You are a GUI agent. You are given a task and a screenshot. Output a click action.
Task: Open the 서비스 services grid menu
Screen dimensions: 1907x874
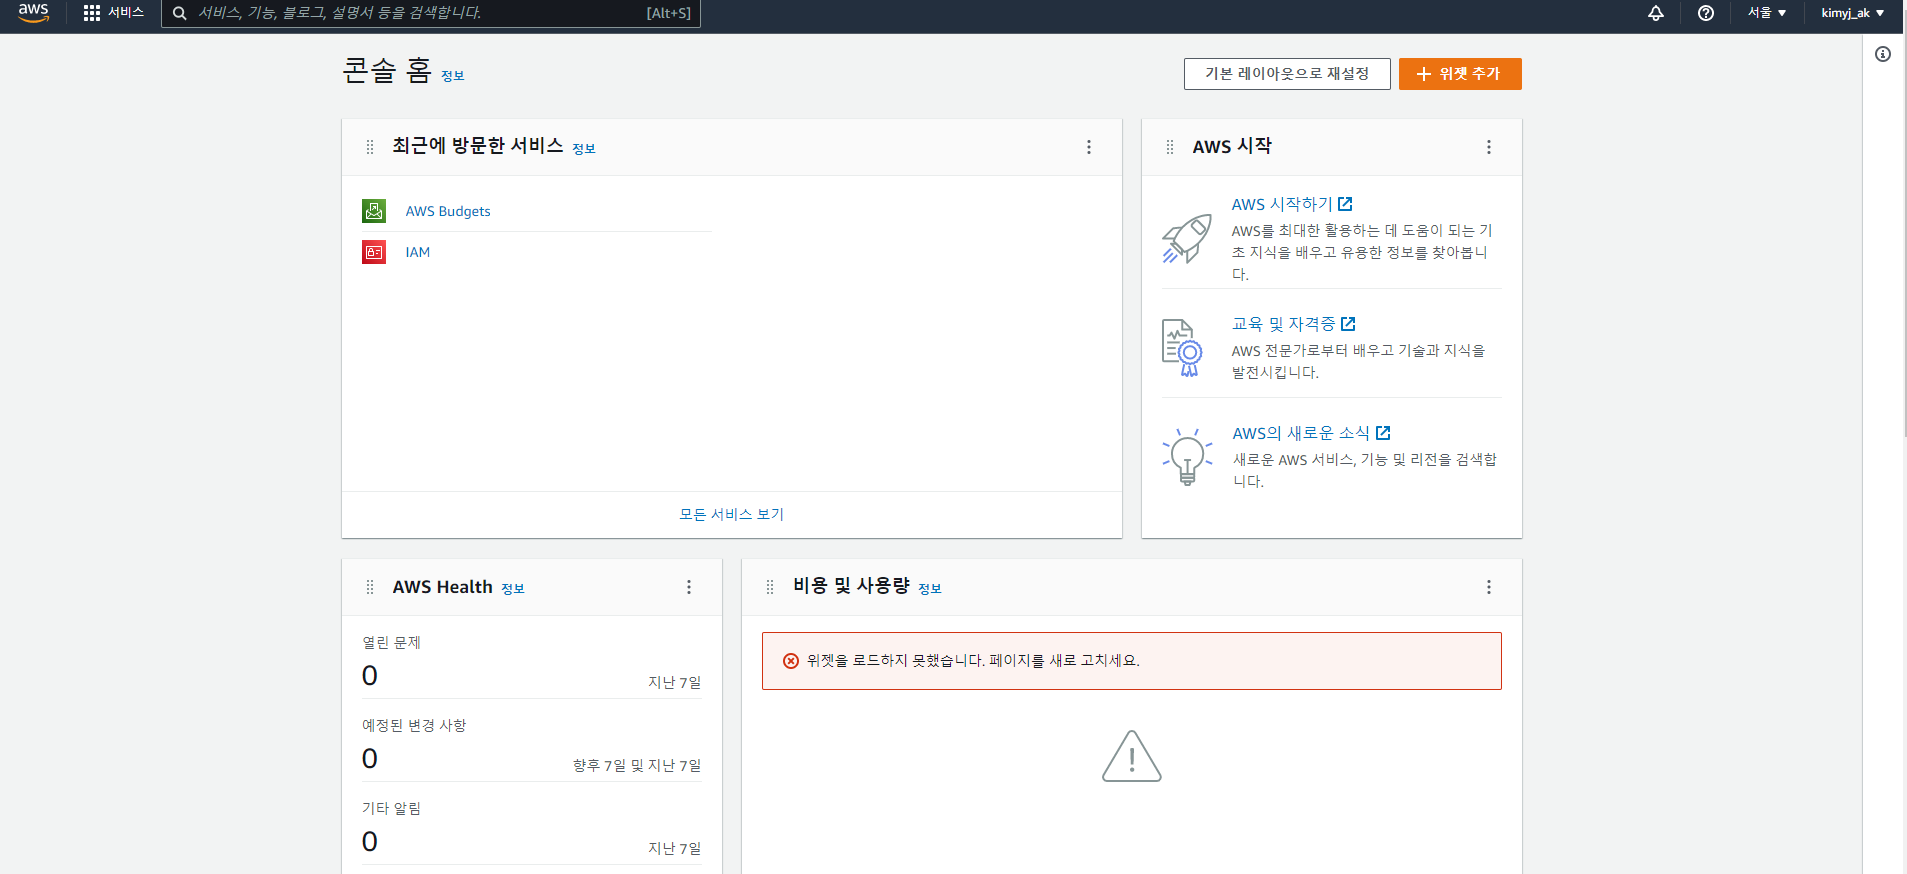(114, 13)
